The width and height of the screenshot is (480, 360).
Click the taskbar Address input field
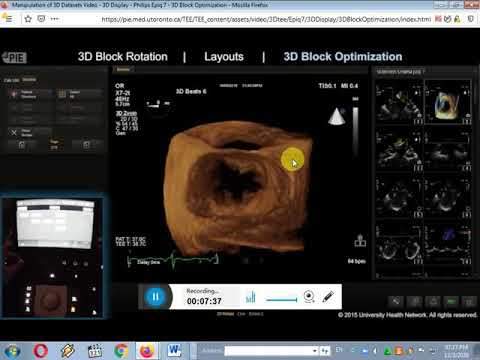[x=268, y=351]
